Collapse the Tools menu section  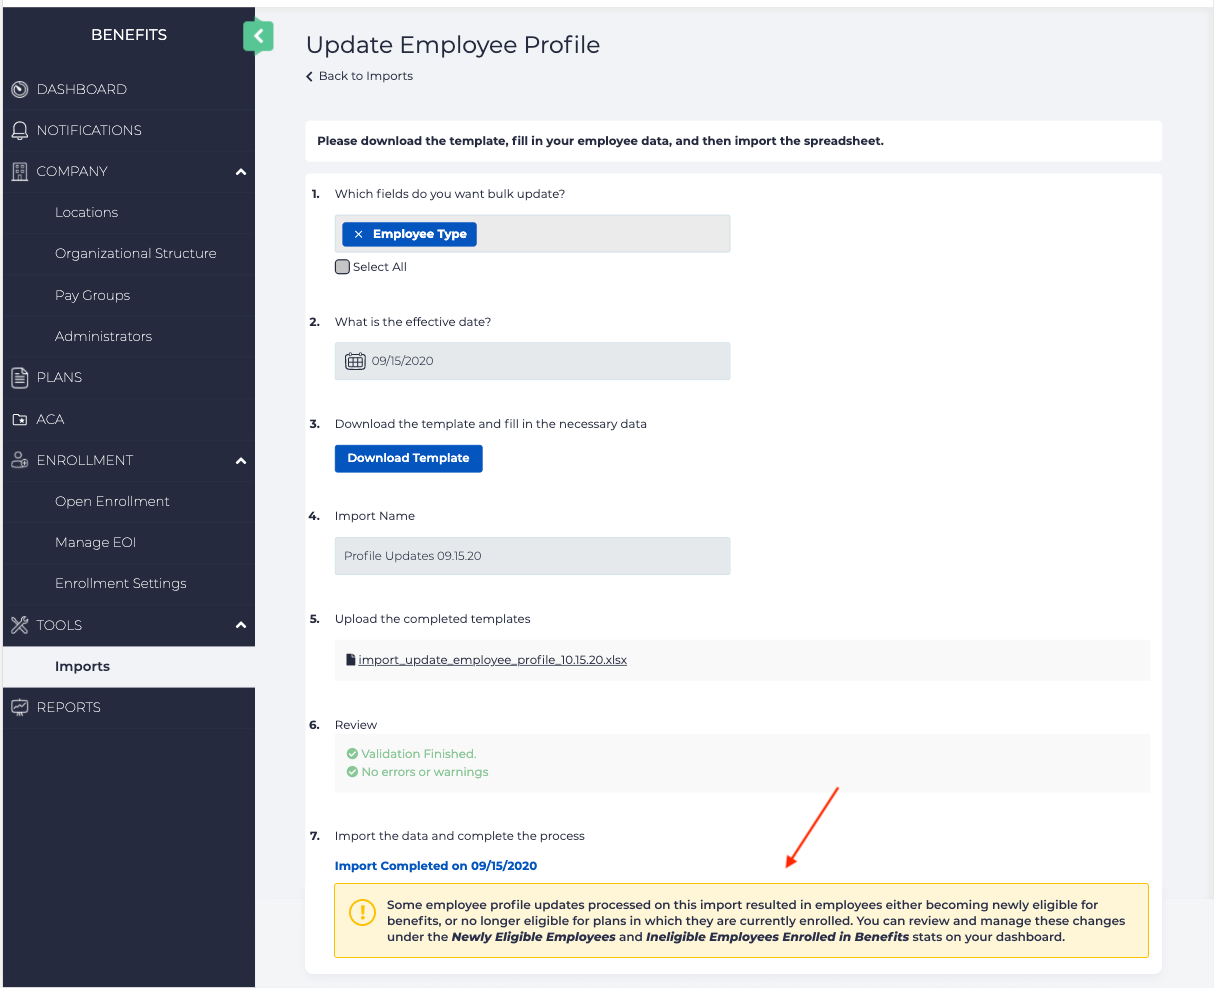coord(241,625)
